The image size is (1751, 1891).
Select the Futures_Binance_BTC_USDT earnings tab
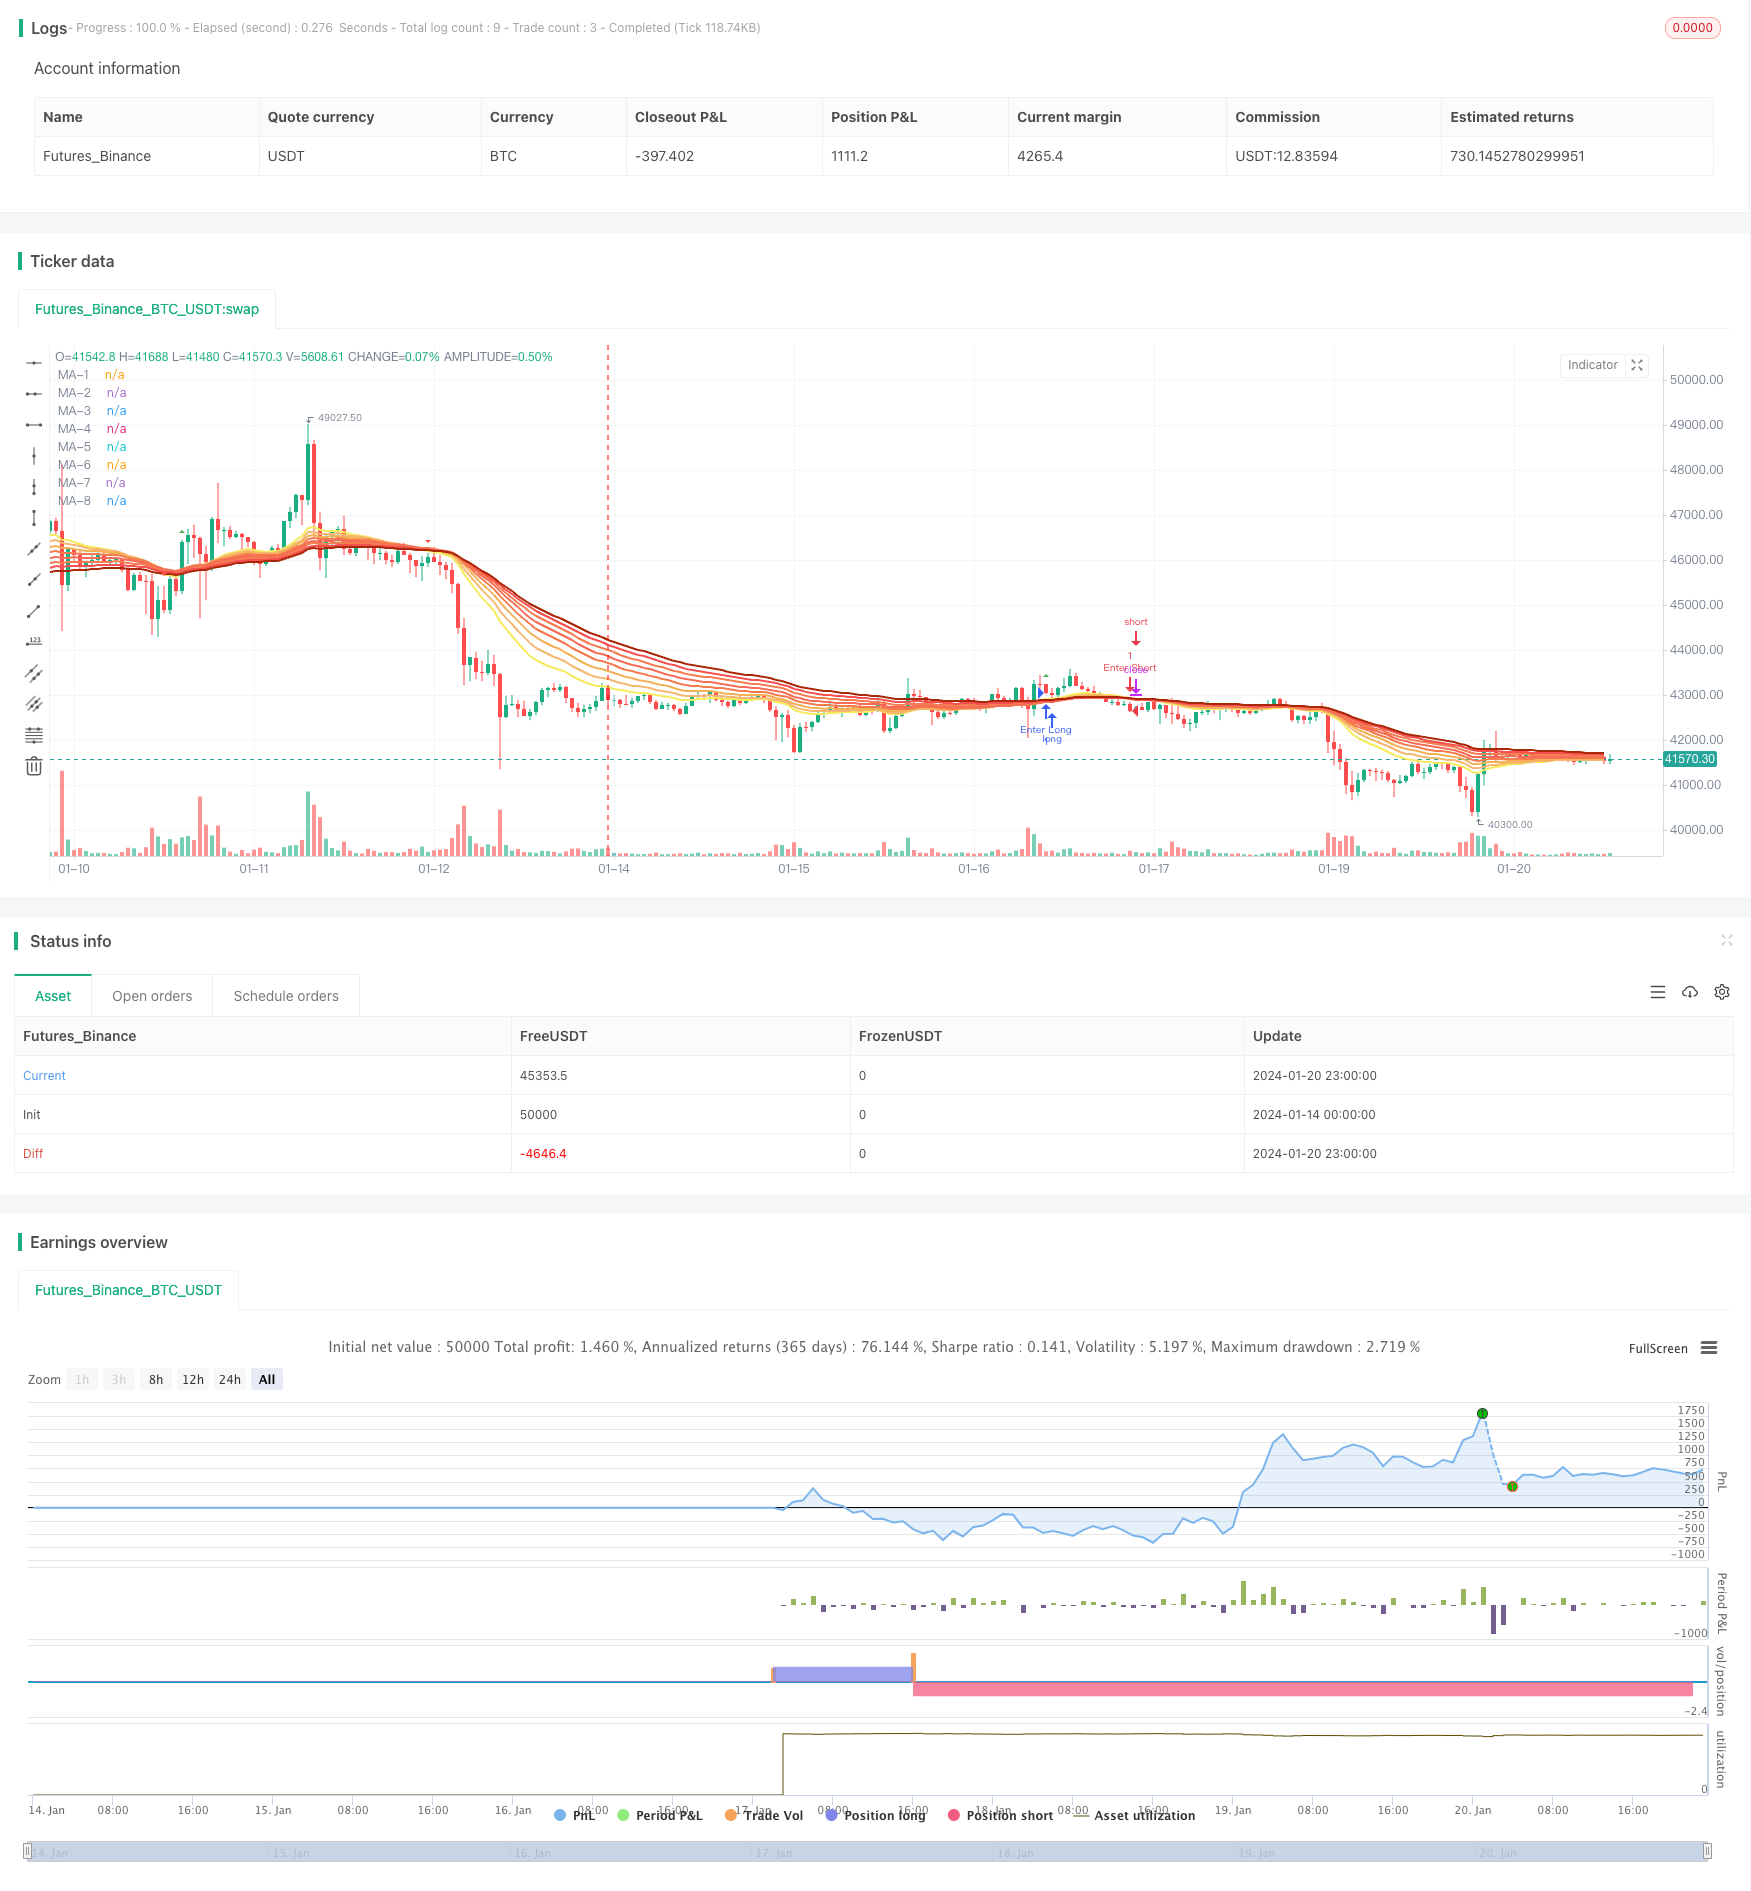click(128, 1290)
